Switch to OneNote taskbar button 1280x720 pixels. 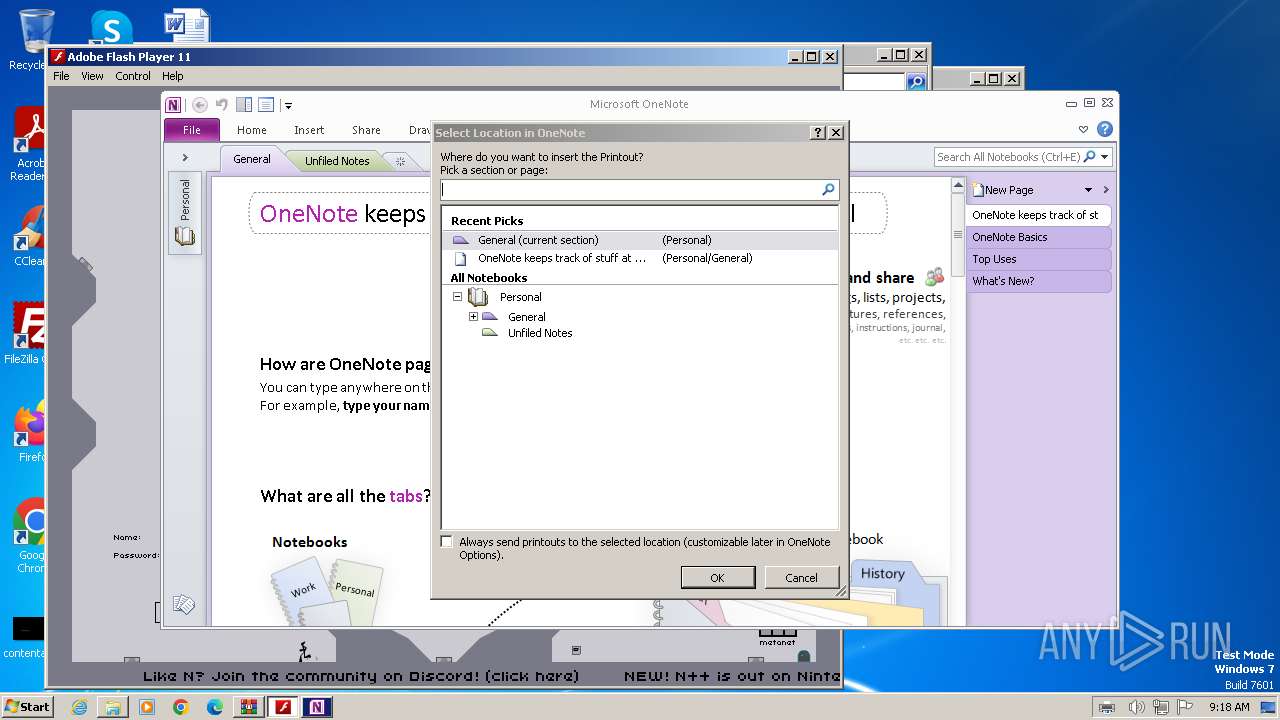317,707
